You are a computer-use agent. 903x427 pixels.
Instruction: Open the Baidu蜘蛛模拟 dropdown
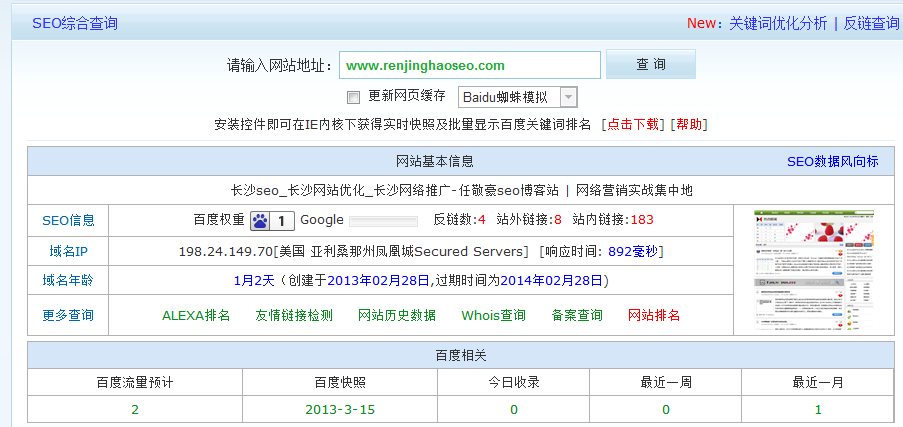click(x=517, y=97)
